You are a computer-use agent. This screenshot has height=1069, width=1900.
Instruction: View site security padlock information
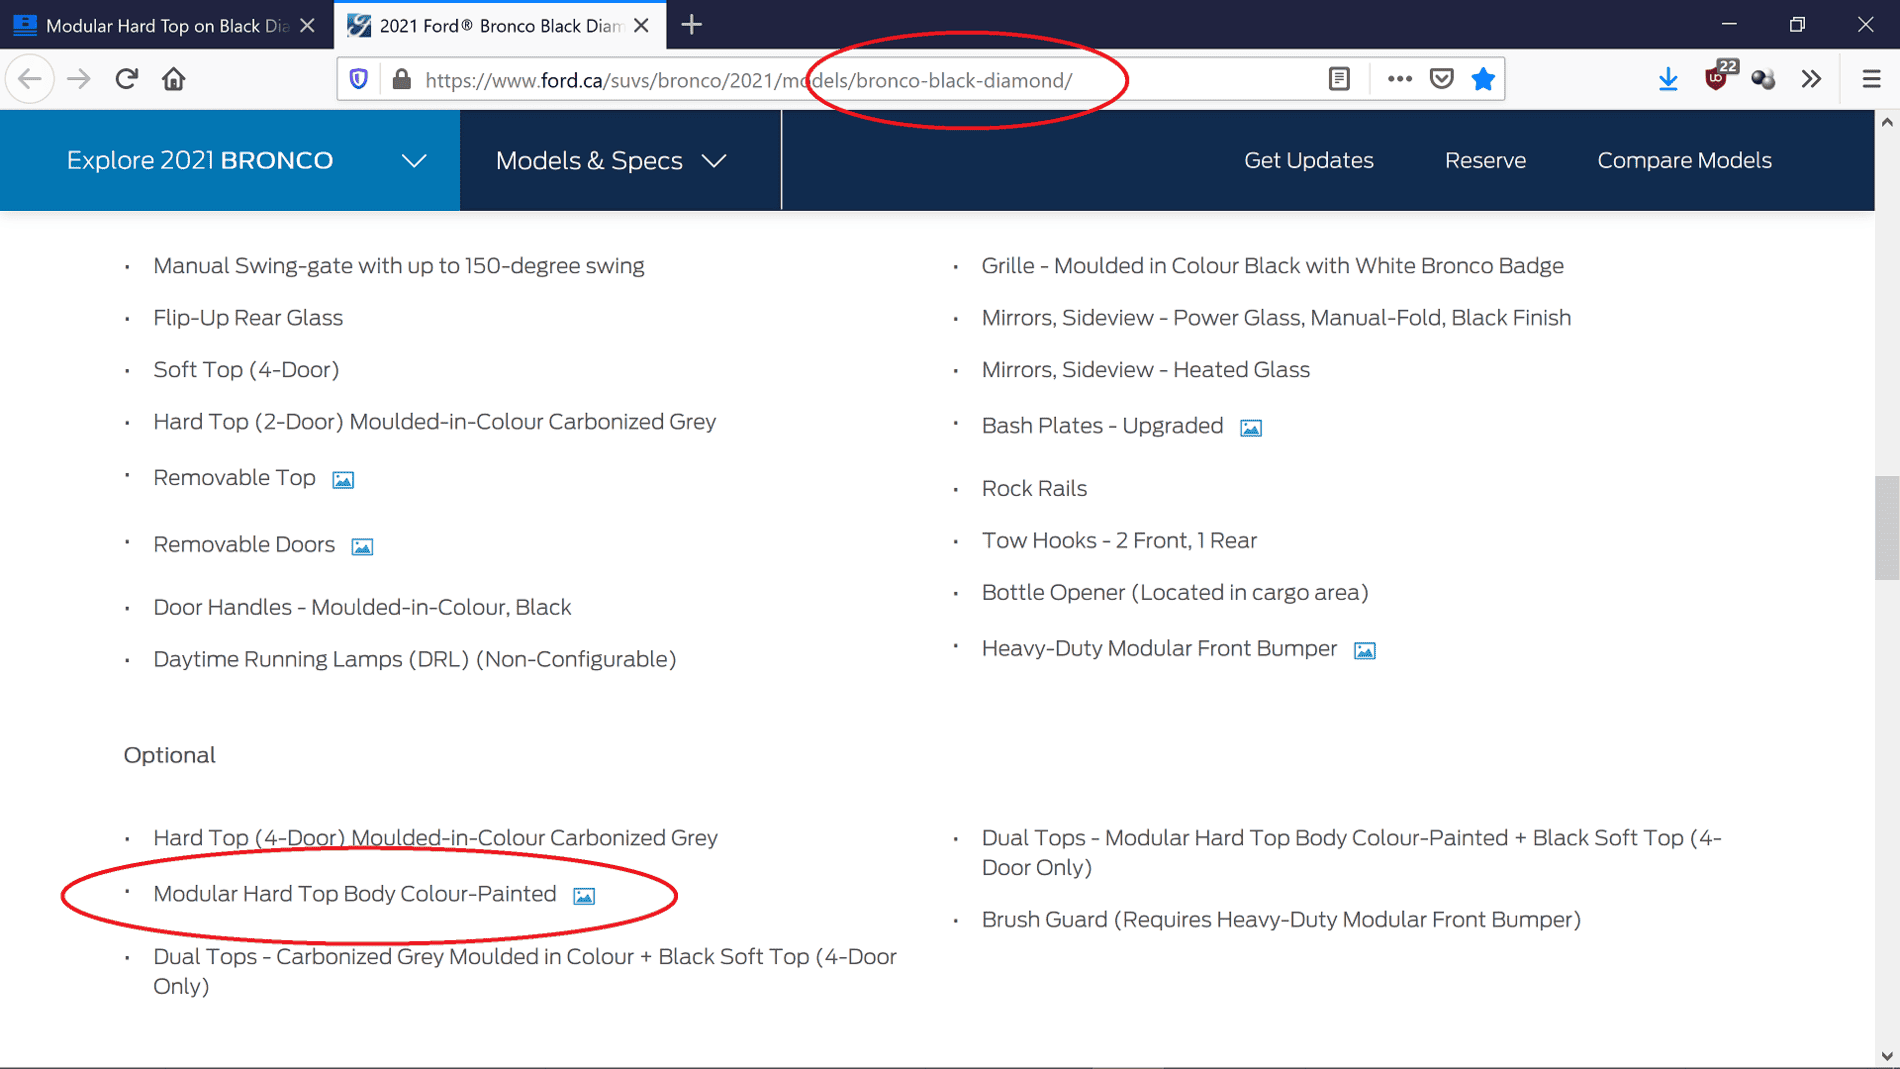pos(401,79)
